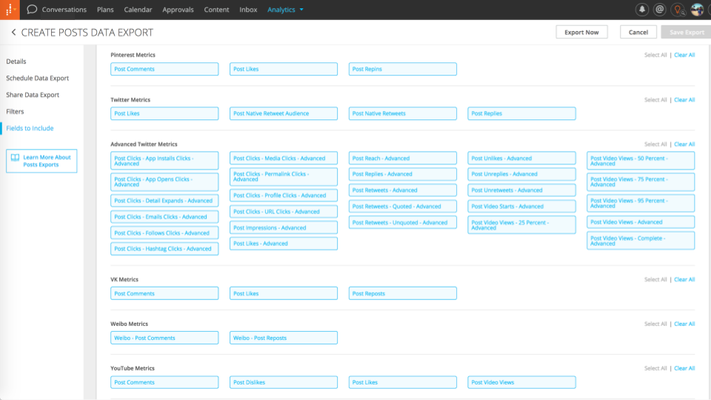Toggle Post Video Views - 25 Percent field
Image resolution: width=711 pixels, height=400 pixels.
521,225
